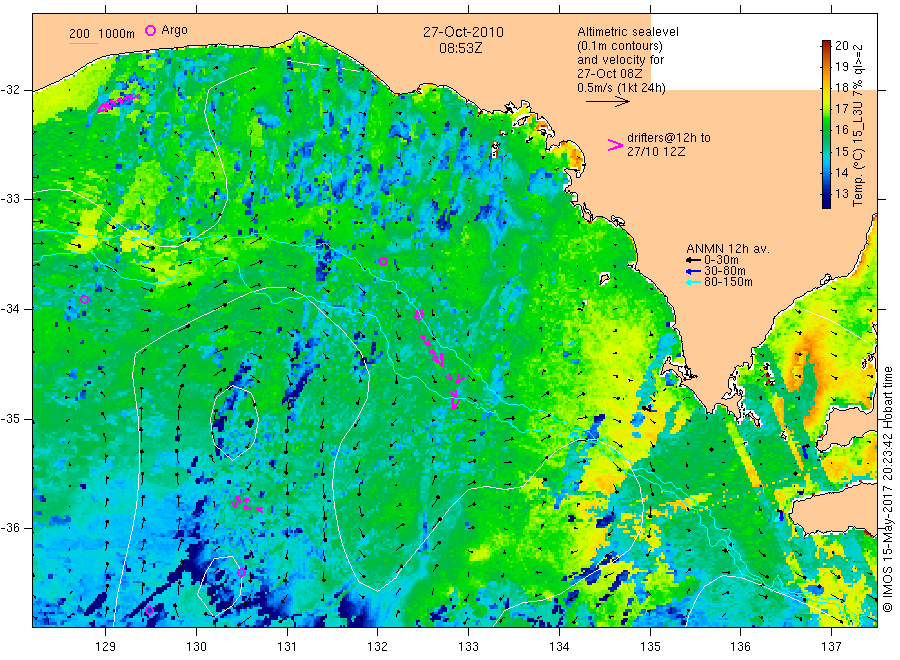Click the '0-30m' depth label
The height and width of the screenshot is (660, 900).
click(721, 260)
